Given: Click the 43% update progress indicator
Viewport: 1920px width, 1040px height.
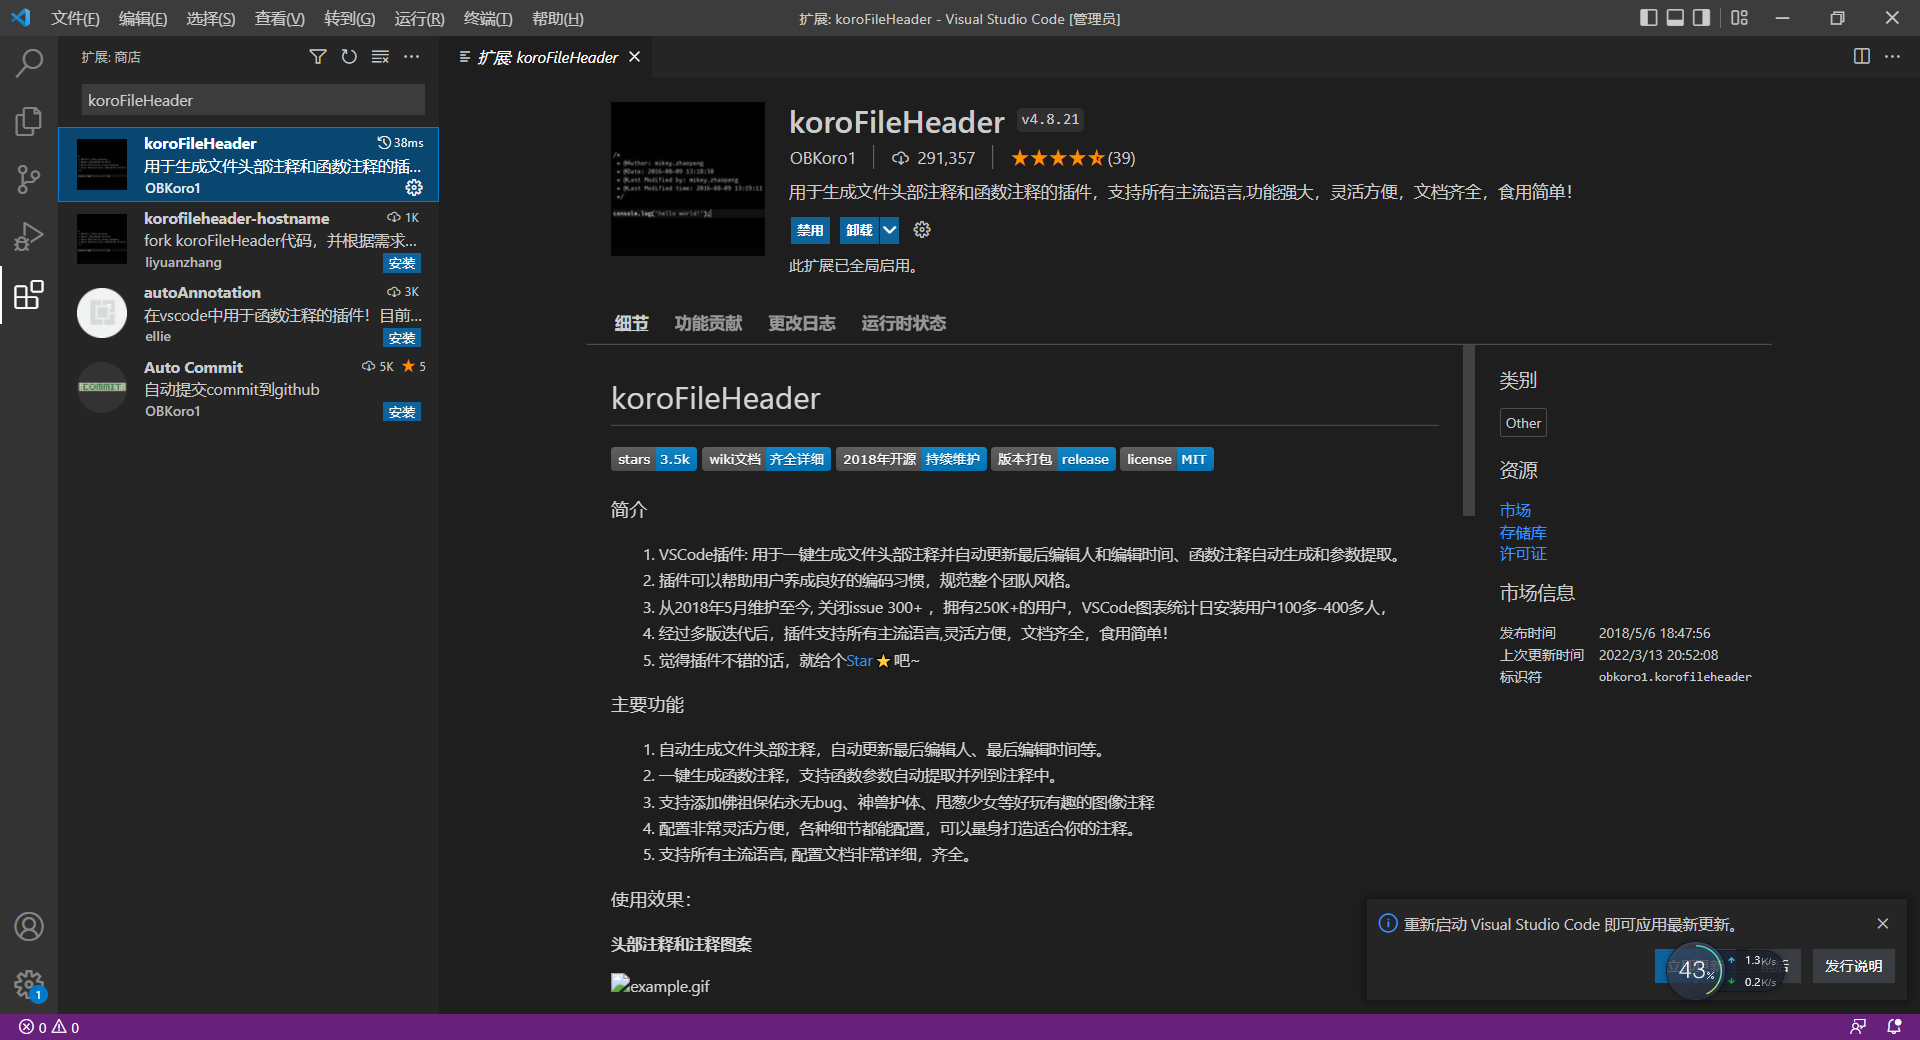Looking at the screenshot, I should pyautogui.click(x=1697, y=970).
